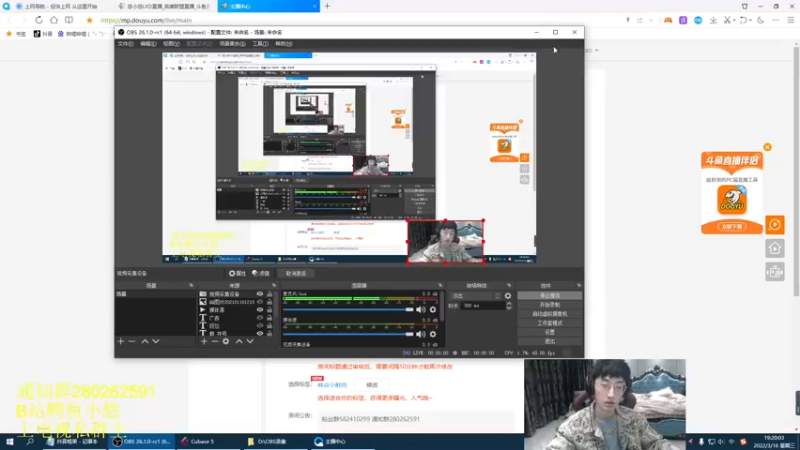Select the 视频采集设备 source row
This screenshot has width=800, height=450.
(x=236, y=294)
